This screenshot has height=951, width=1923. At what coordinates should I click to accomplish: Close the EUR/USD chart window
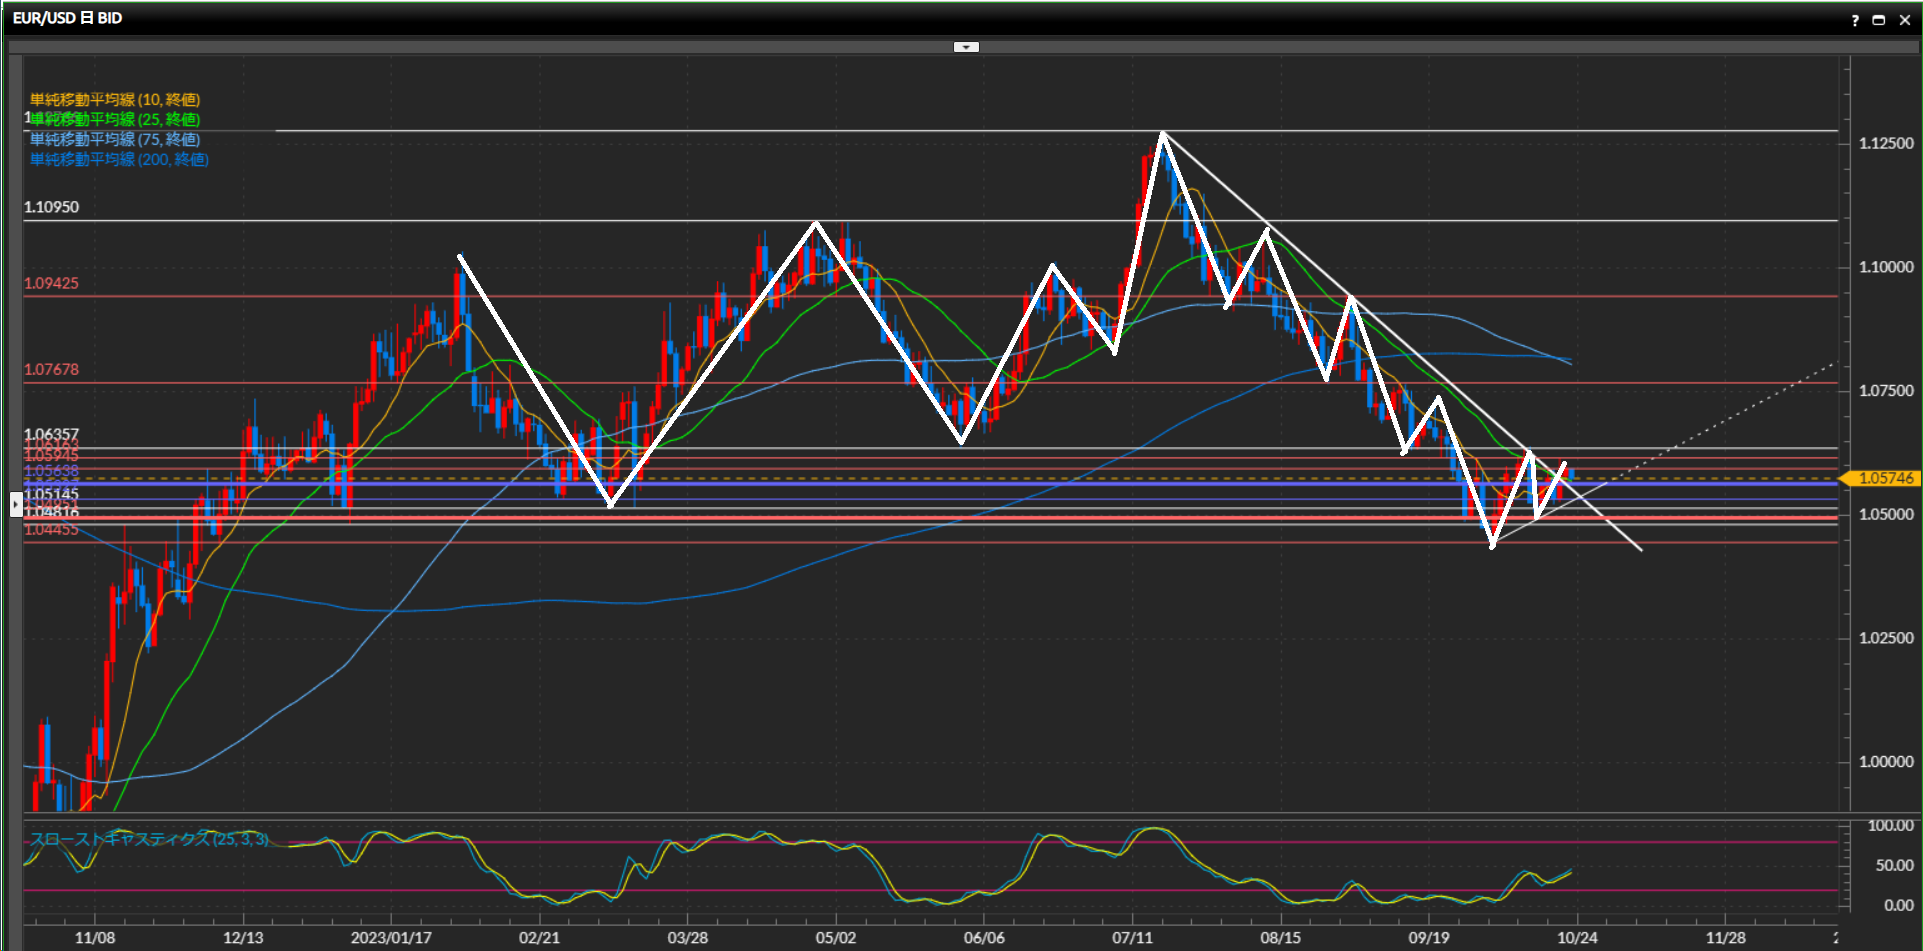point(1904,20)
